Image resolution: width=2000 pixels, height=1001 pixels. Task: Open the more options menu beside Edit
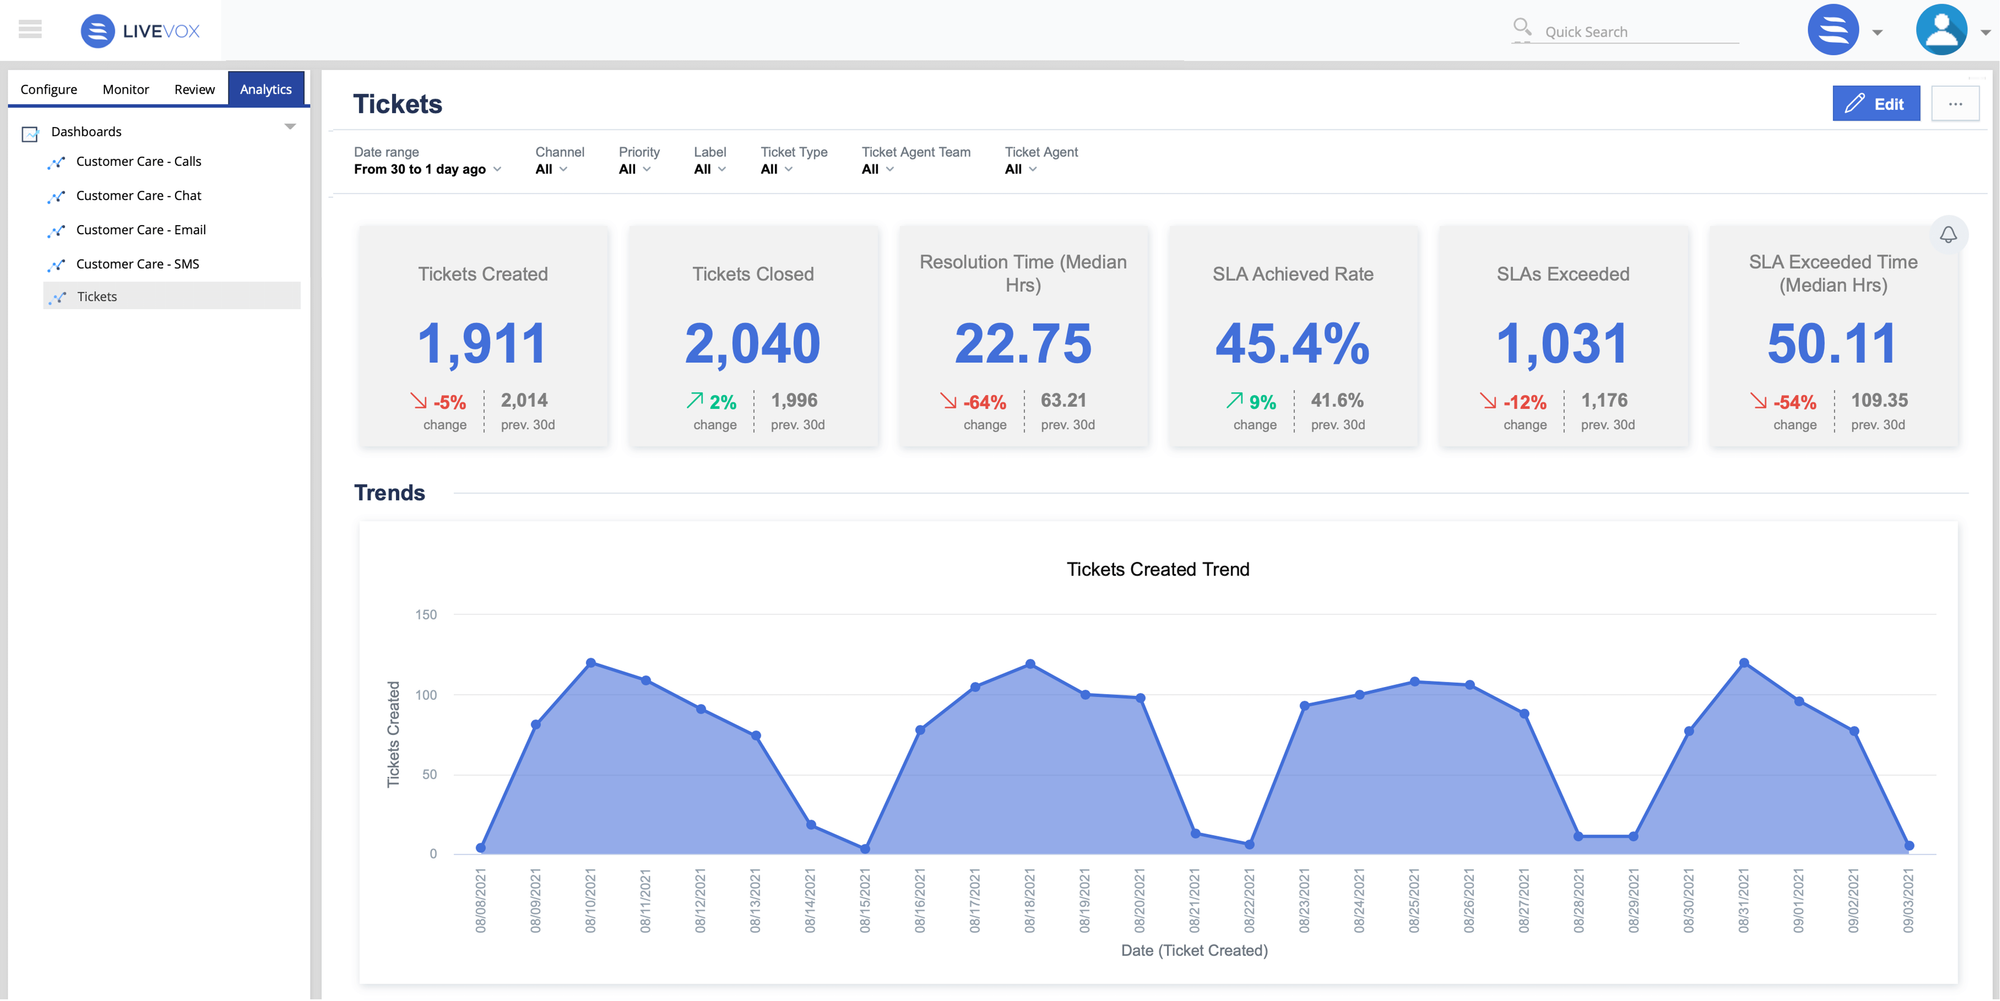1955,103
